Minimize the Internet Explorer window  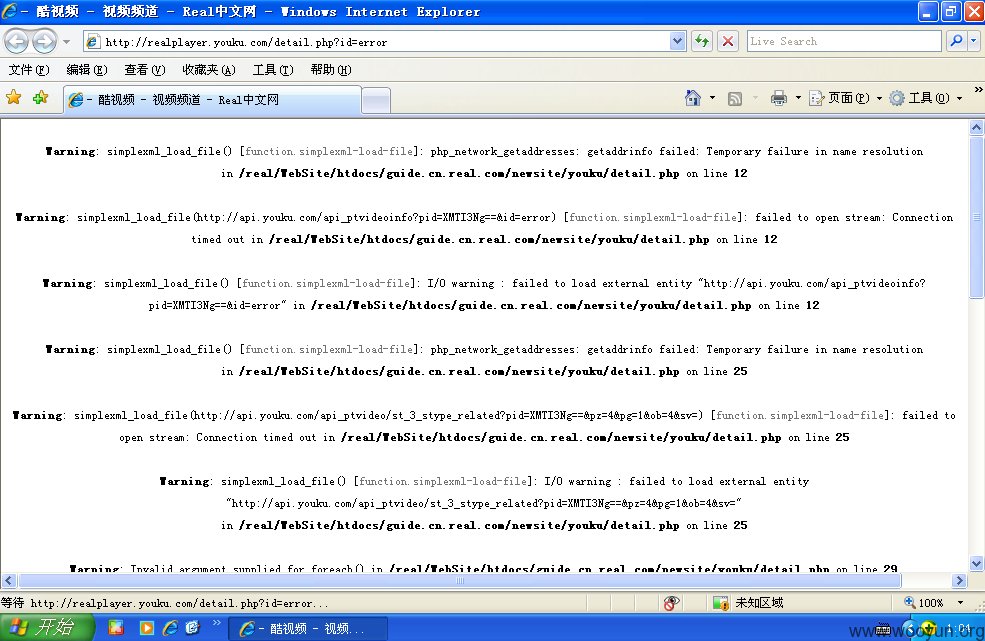coord(928,11)
